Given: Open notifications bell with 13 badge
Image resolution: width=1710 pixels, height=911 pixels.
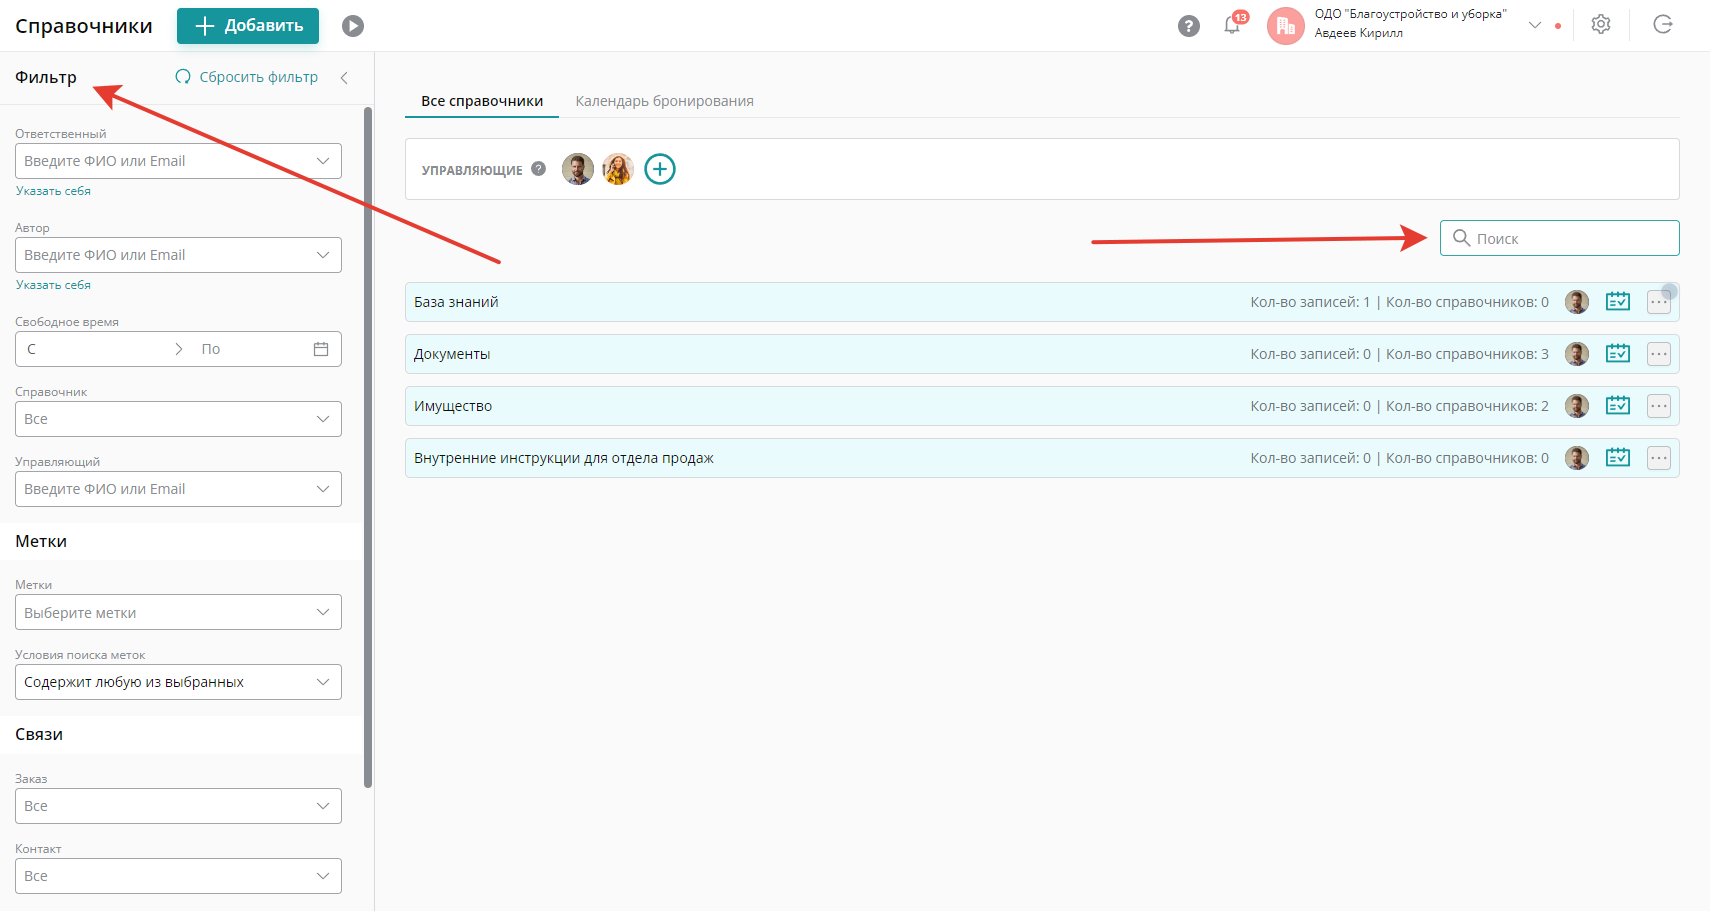Looking at the screenshot, I should coord(1233,25).
